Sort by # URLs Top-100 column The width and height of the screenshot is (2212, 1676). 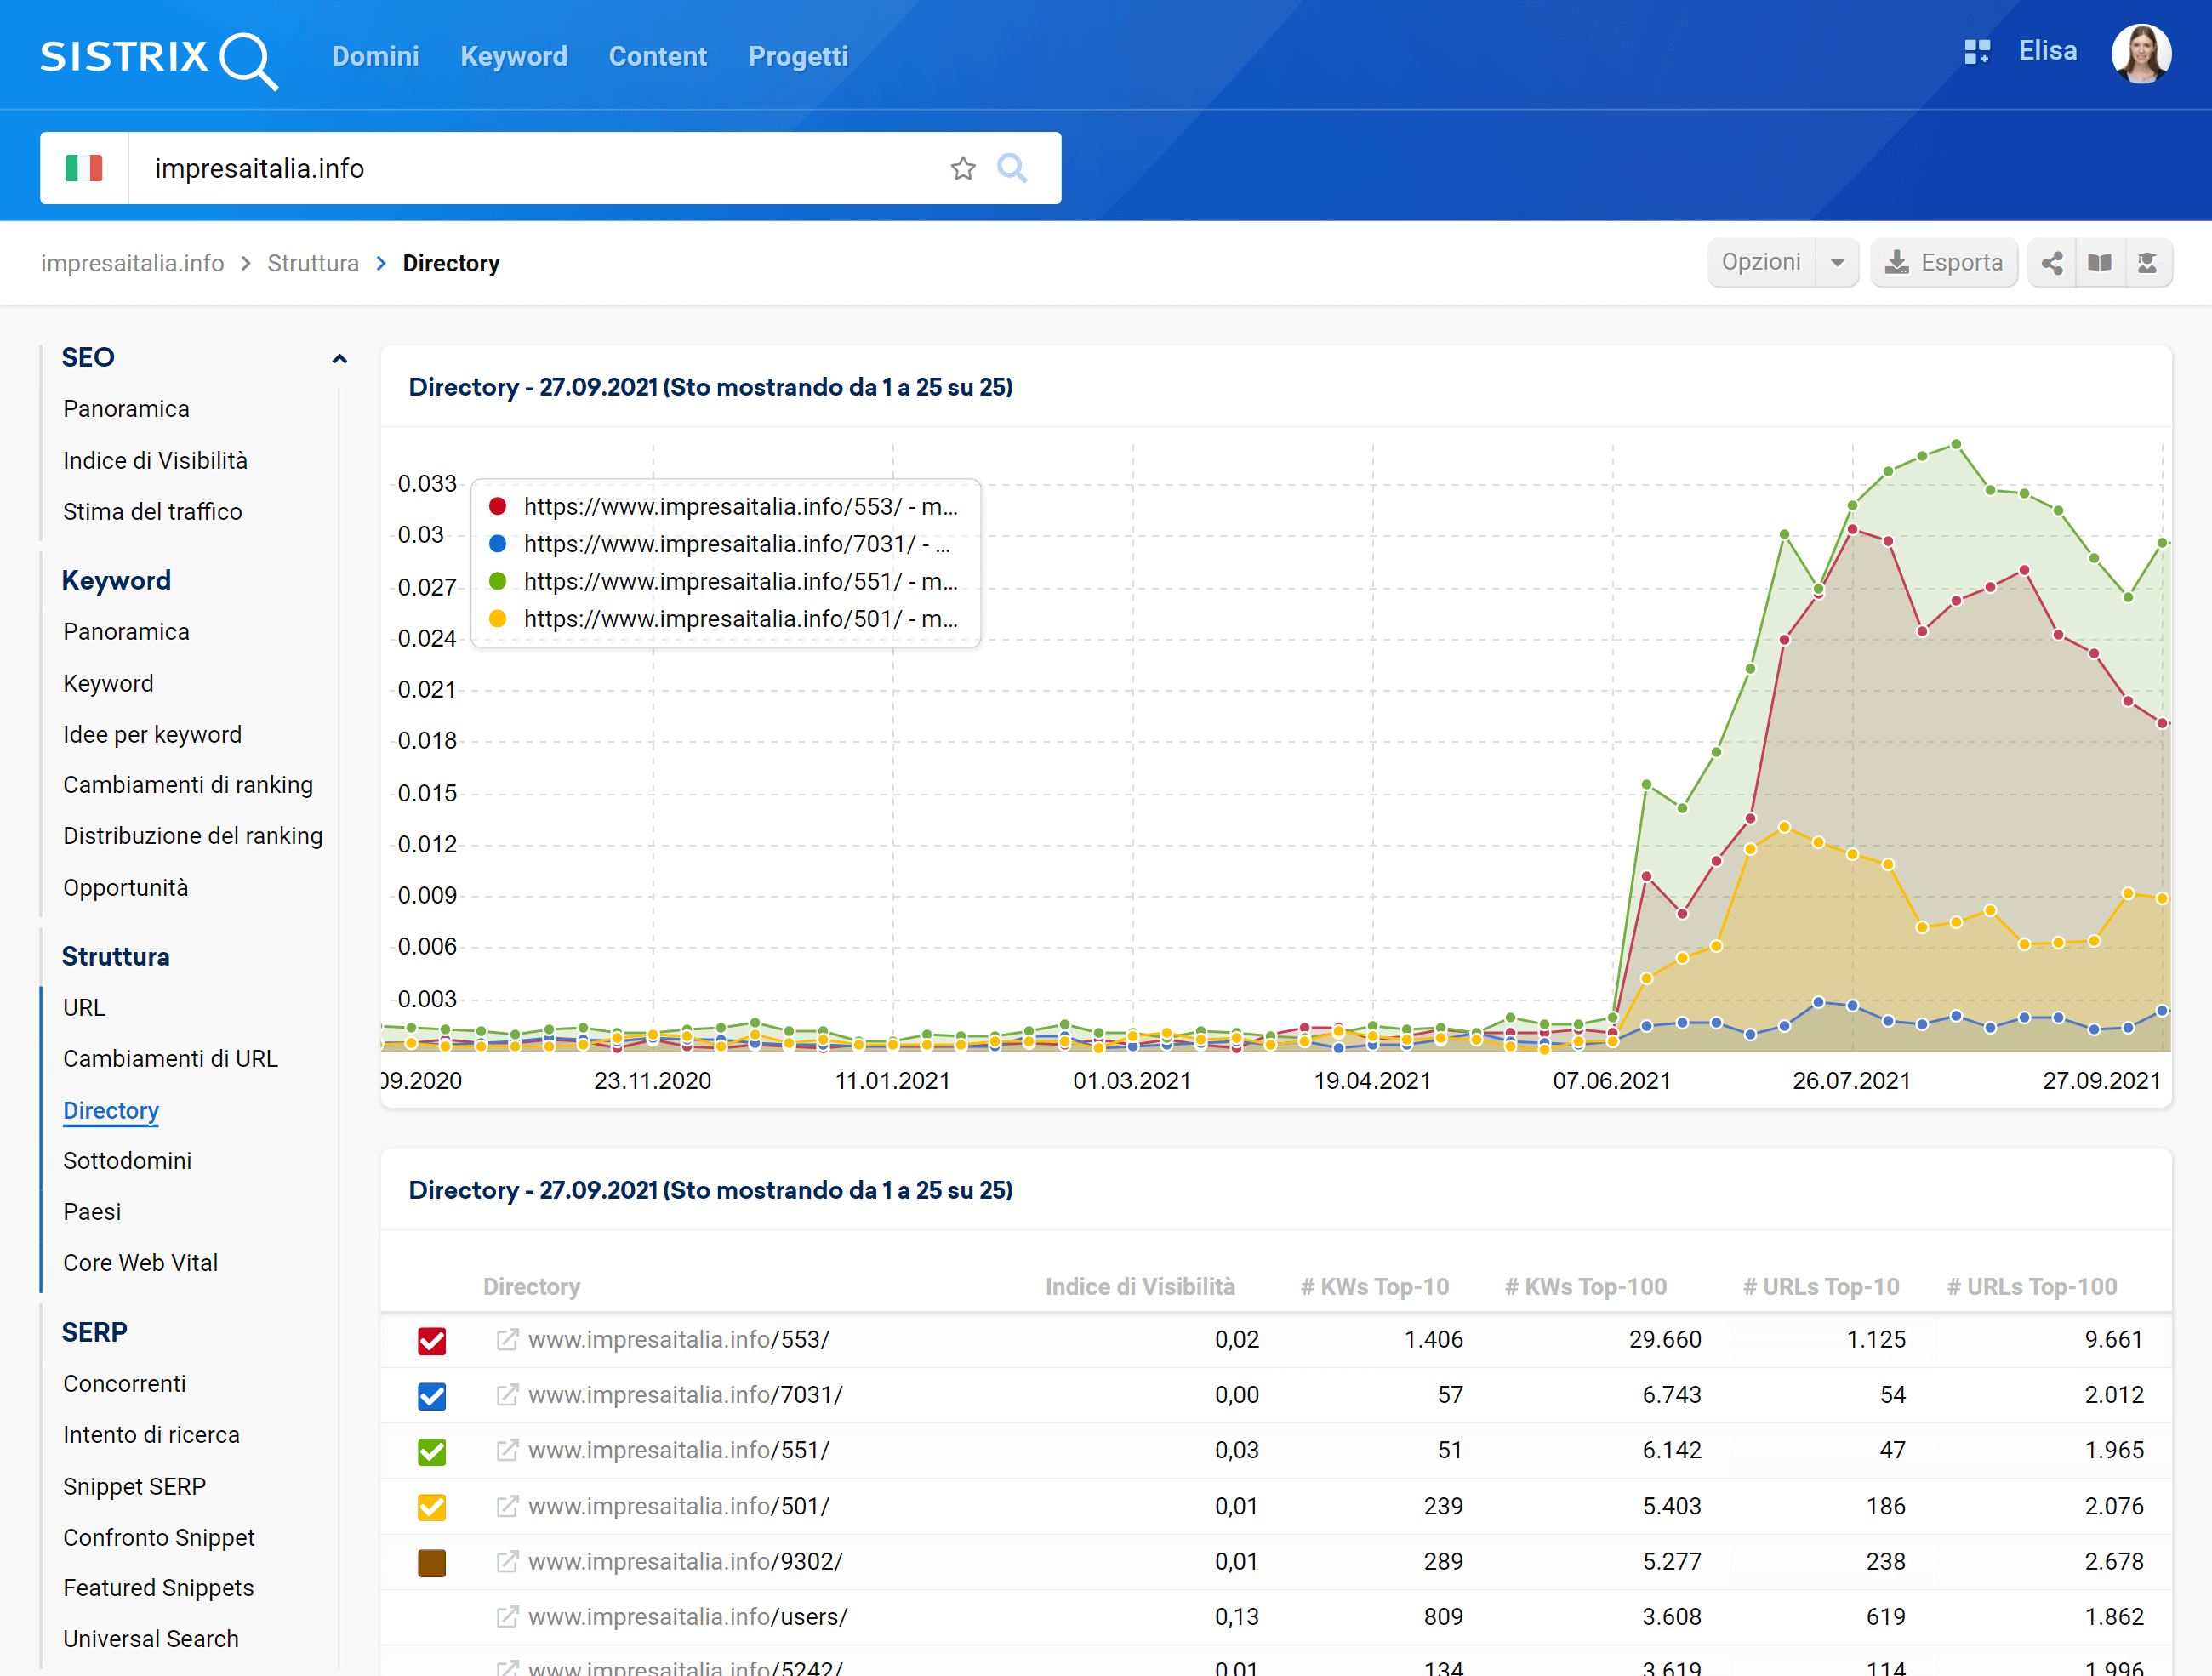[2032, 1286]
